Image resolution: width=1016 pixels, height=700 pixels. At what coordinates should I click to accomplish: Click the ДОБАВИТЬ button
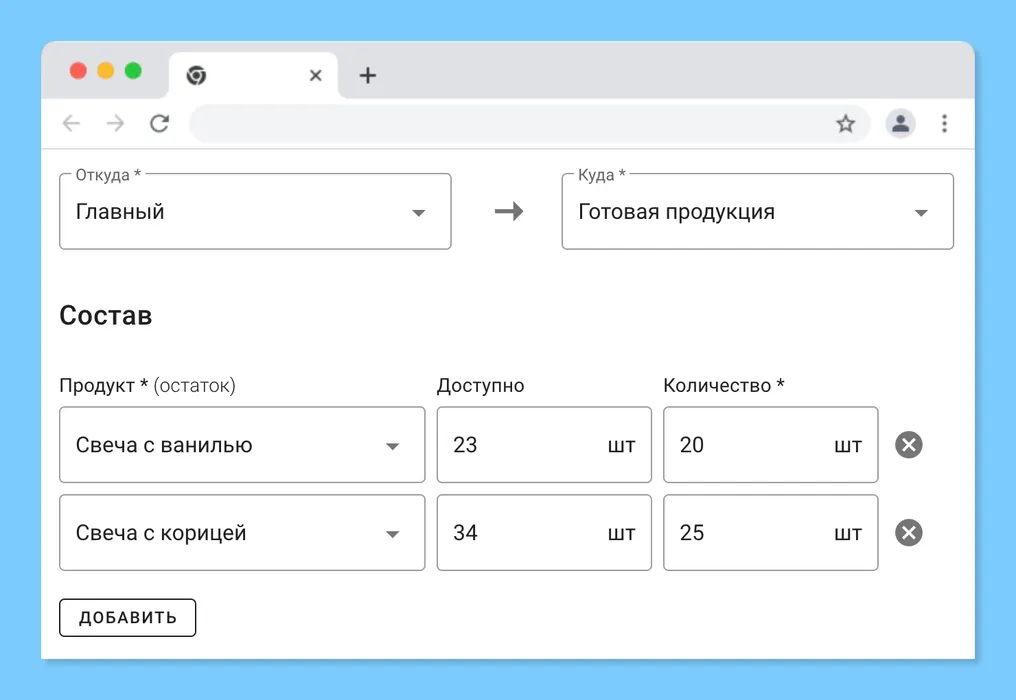(128, 618)
